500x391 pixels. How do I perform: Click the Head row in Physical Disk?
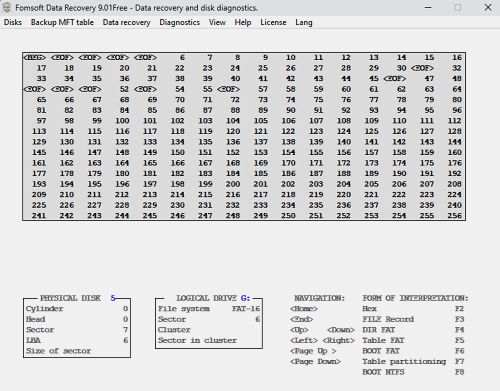(77, 319)
